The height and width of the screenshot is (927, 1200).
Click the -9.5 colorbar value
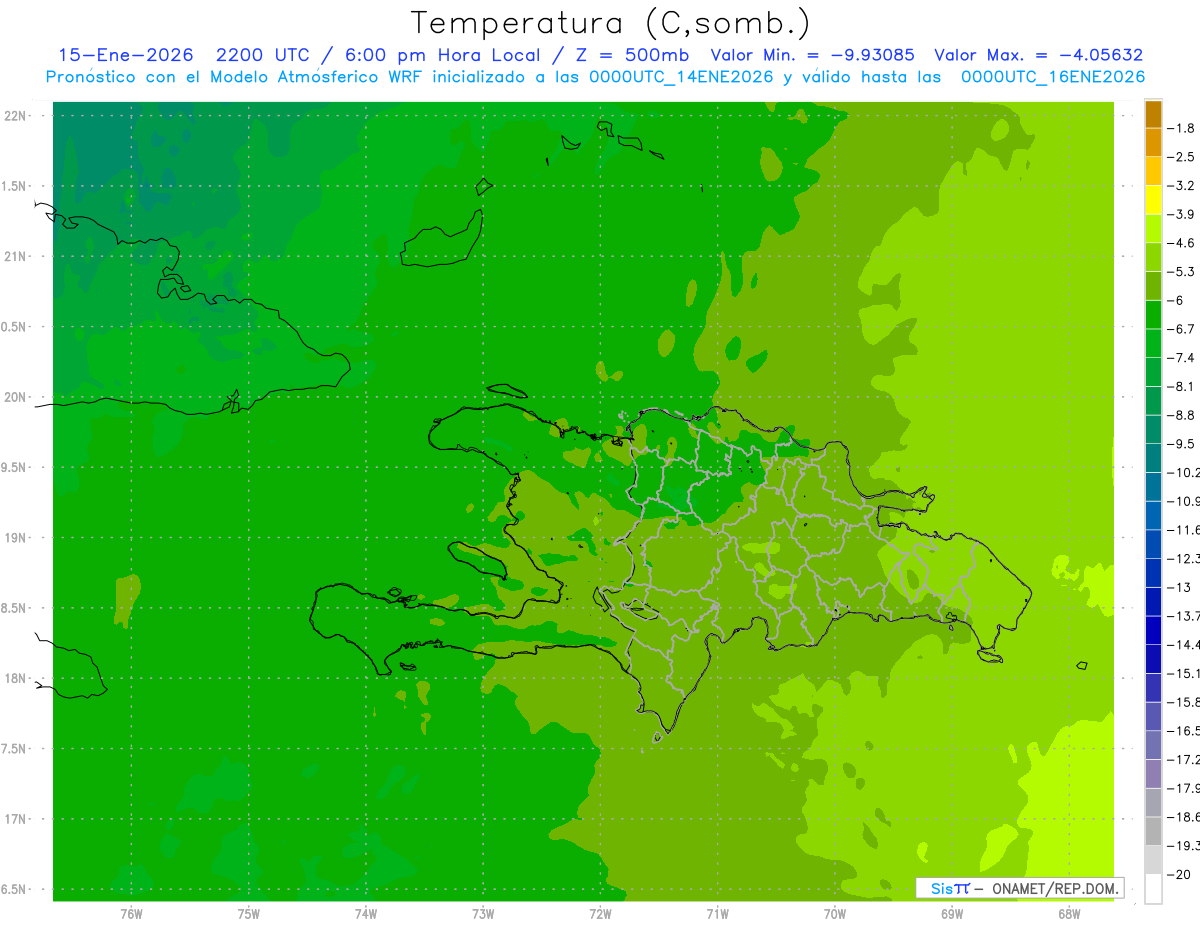(x=1182, y=444)
